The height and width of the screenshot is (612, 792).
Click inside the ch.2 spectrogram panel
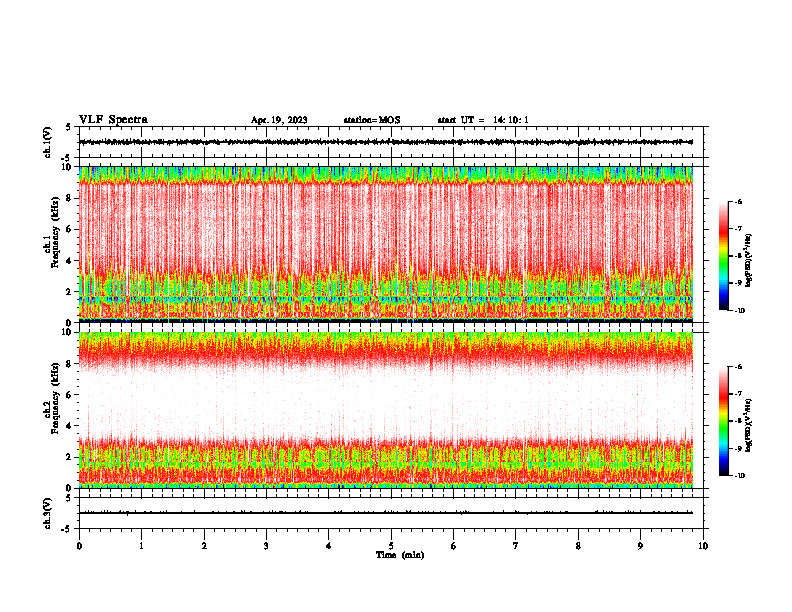[385, 410]
